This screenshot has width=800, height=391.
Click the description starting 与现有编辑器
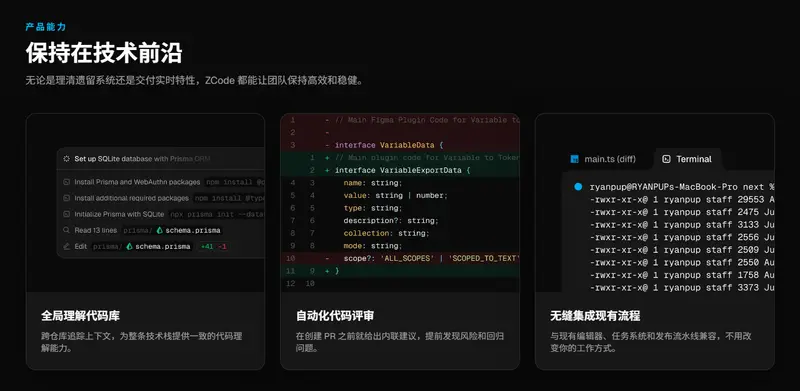(651, 343)
